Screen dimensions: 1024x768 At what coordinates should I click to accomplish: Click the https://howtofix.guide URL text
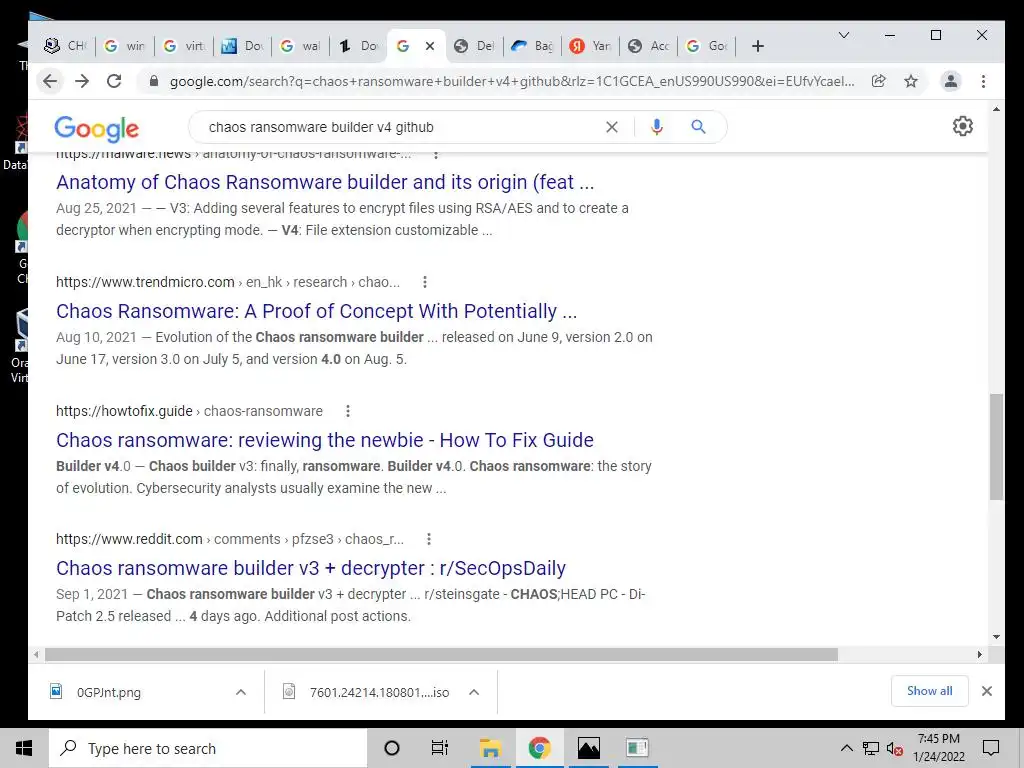tap(124, 411)
